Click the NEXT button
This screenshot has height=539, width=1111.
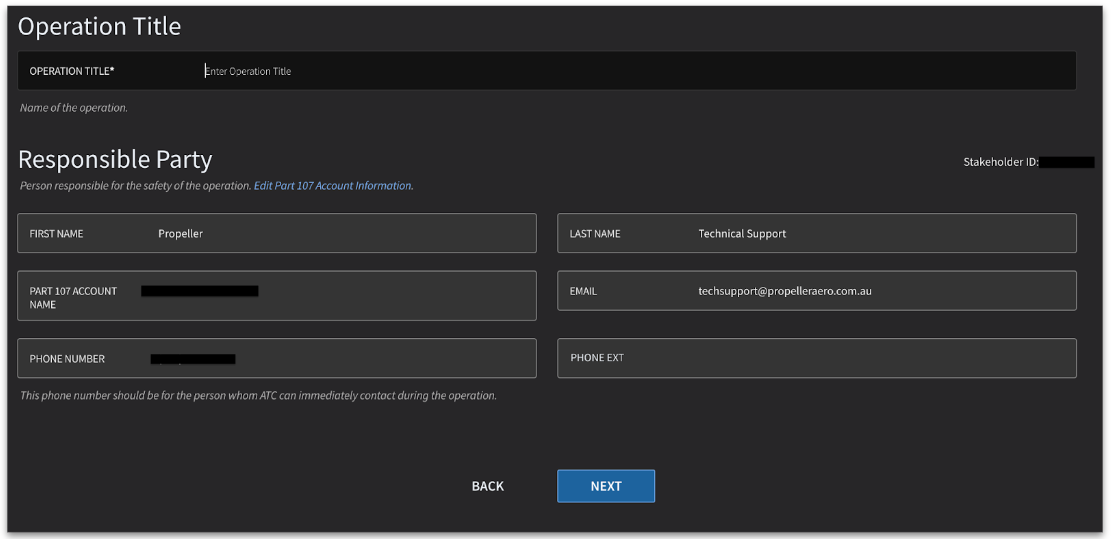(605, 486)
